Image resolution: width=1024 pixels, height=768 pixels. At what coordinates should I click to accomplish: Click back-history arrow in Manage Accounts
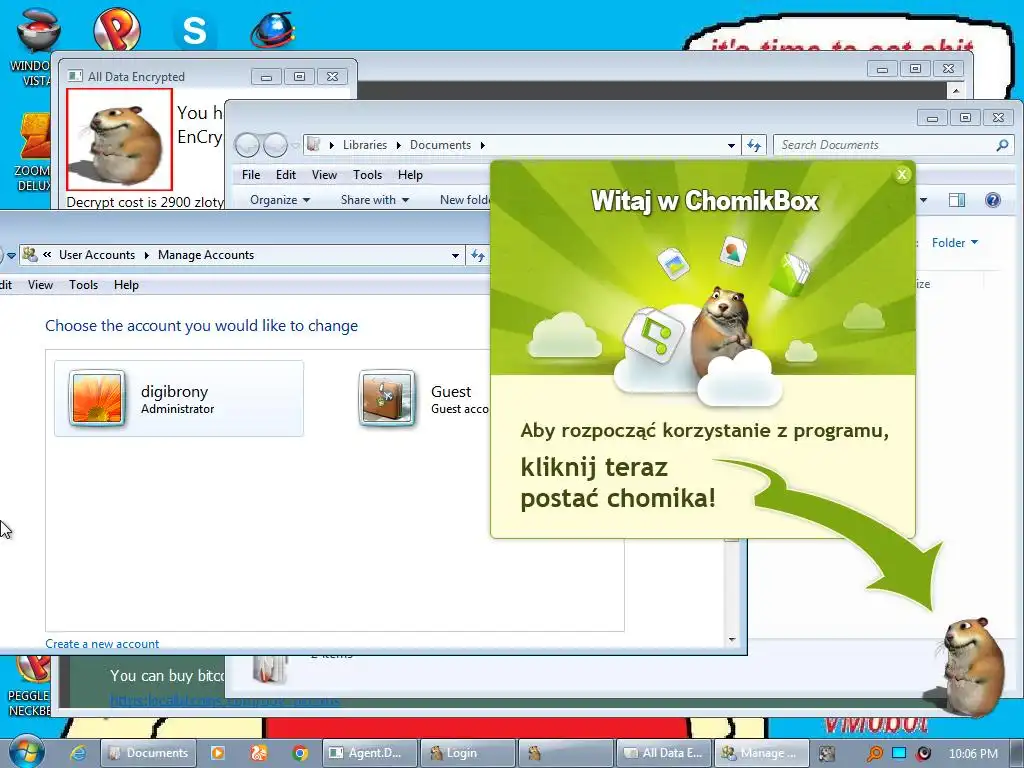coord(10,255)
